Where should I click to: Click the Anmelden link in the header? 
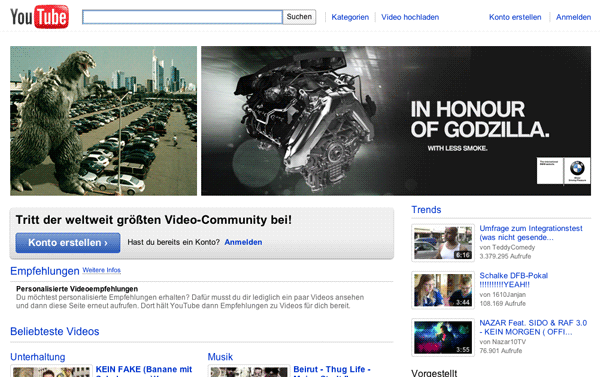[573, 17]
